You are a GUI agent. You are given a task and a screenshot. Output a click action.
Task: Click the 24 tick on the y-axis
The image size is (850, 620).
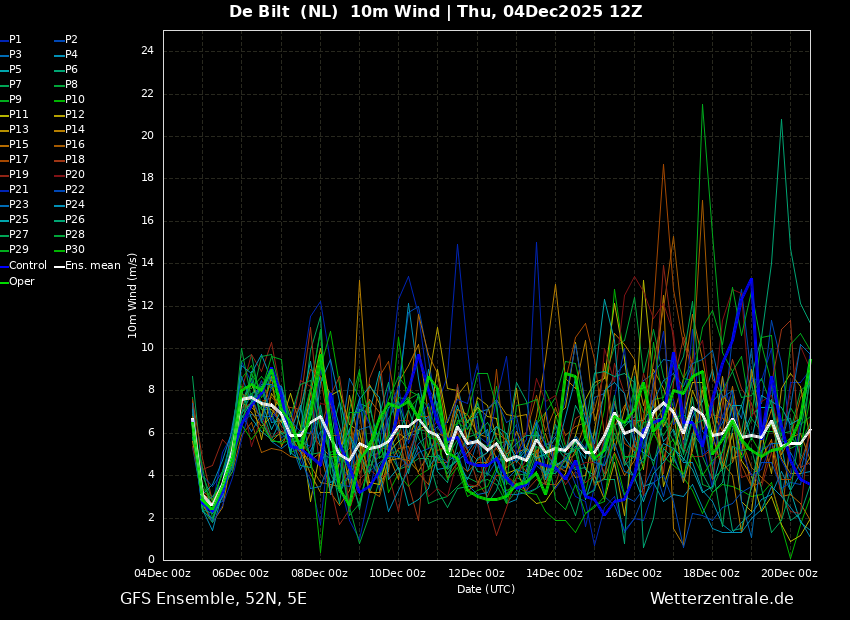pyautogui.click(x=147, y=51)
